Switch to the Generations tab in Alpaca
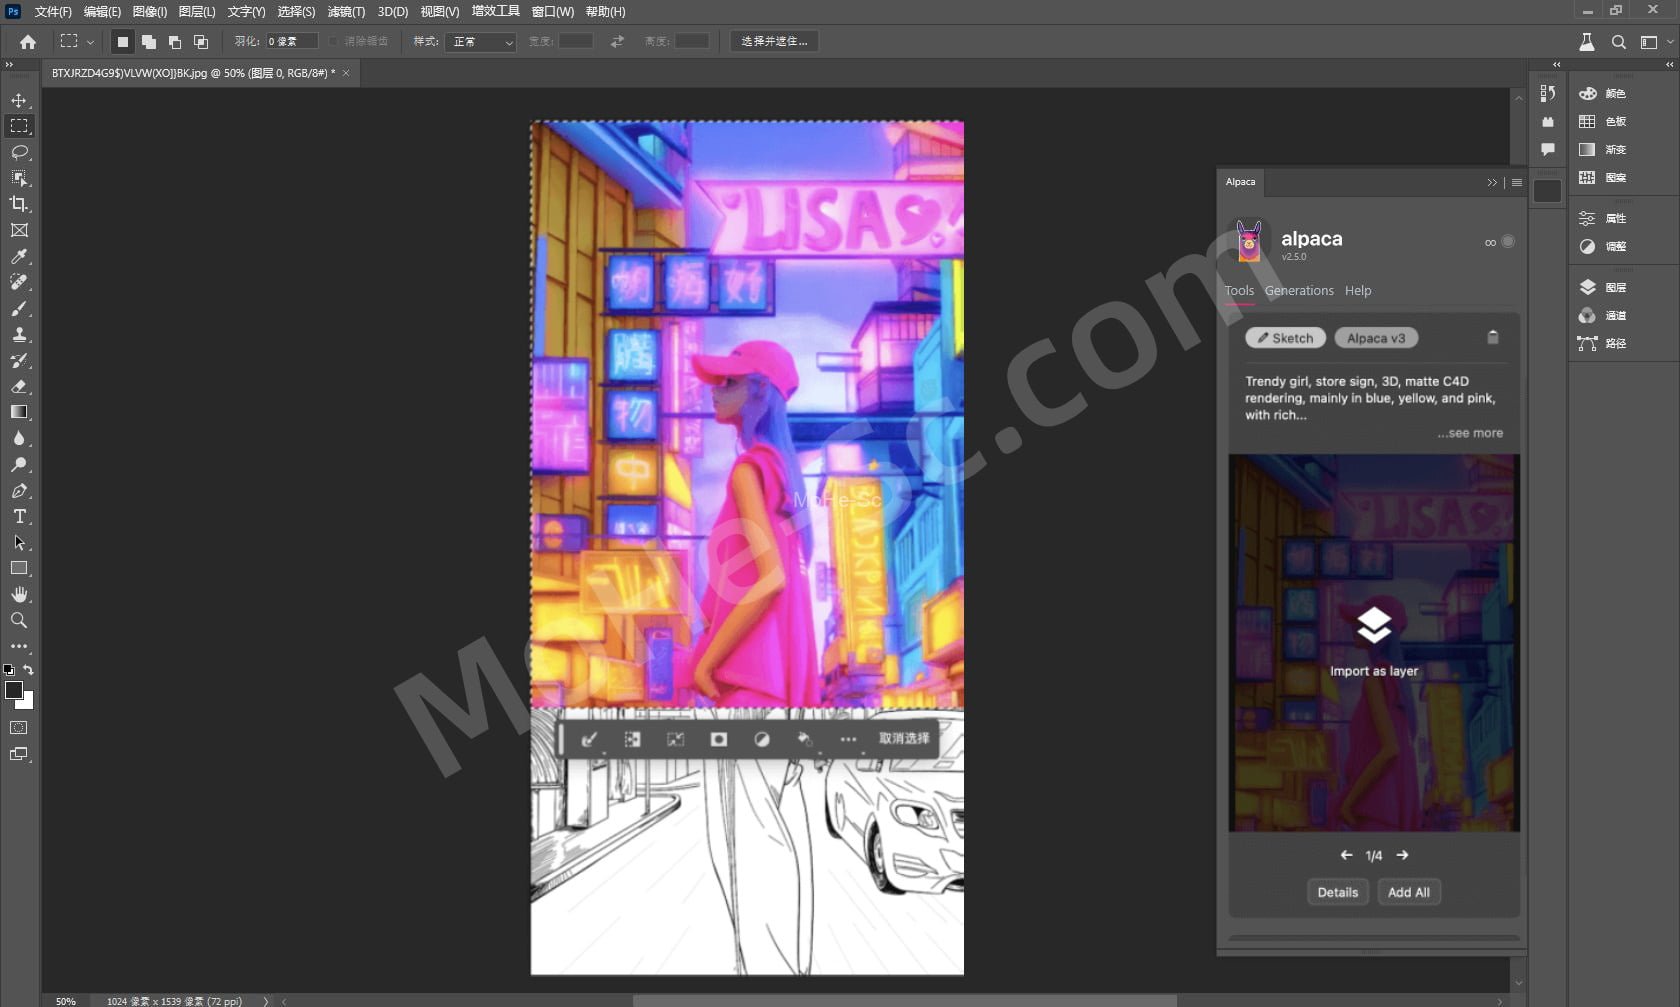 tap(1298, 291)
